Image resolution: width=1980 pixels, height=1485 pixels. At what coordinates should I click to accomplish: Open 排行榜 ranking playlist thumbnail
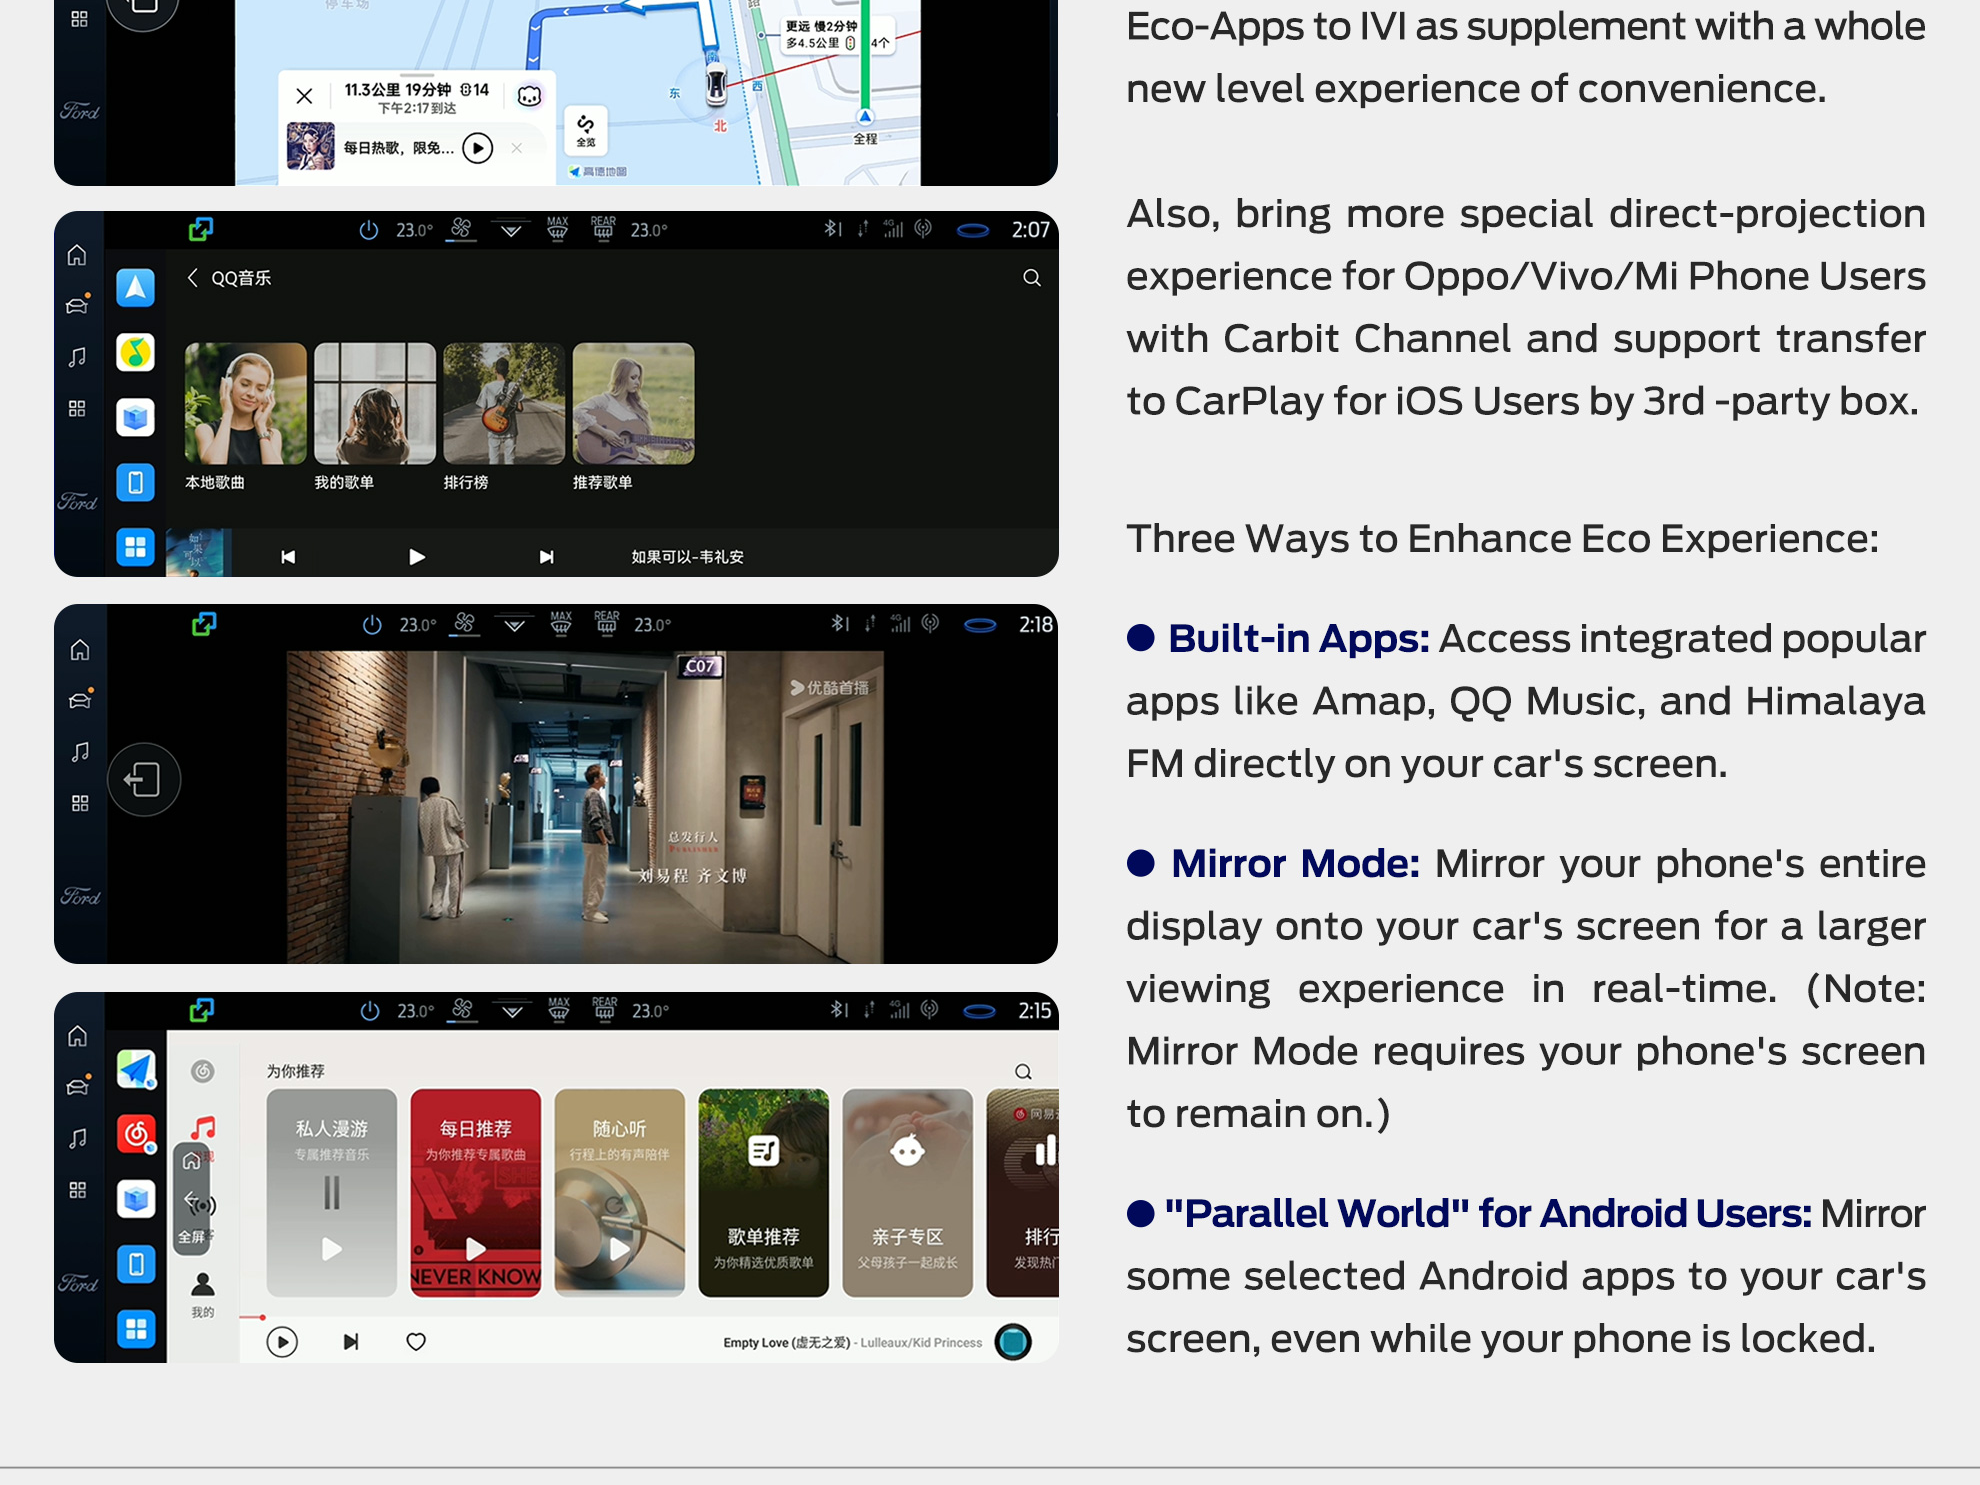[x=503, y=404]
